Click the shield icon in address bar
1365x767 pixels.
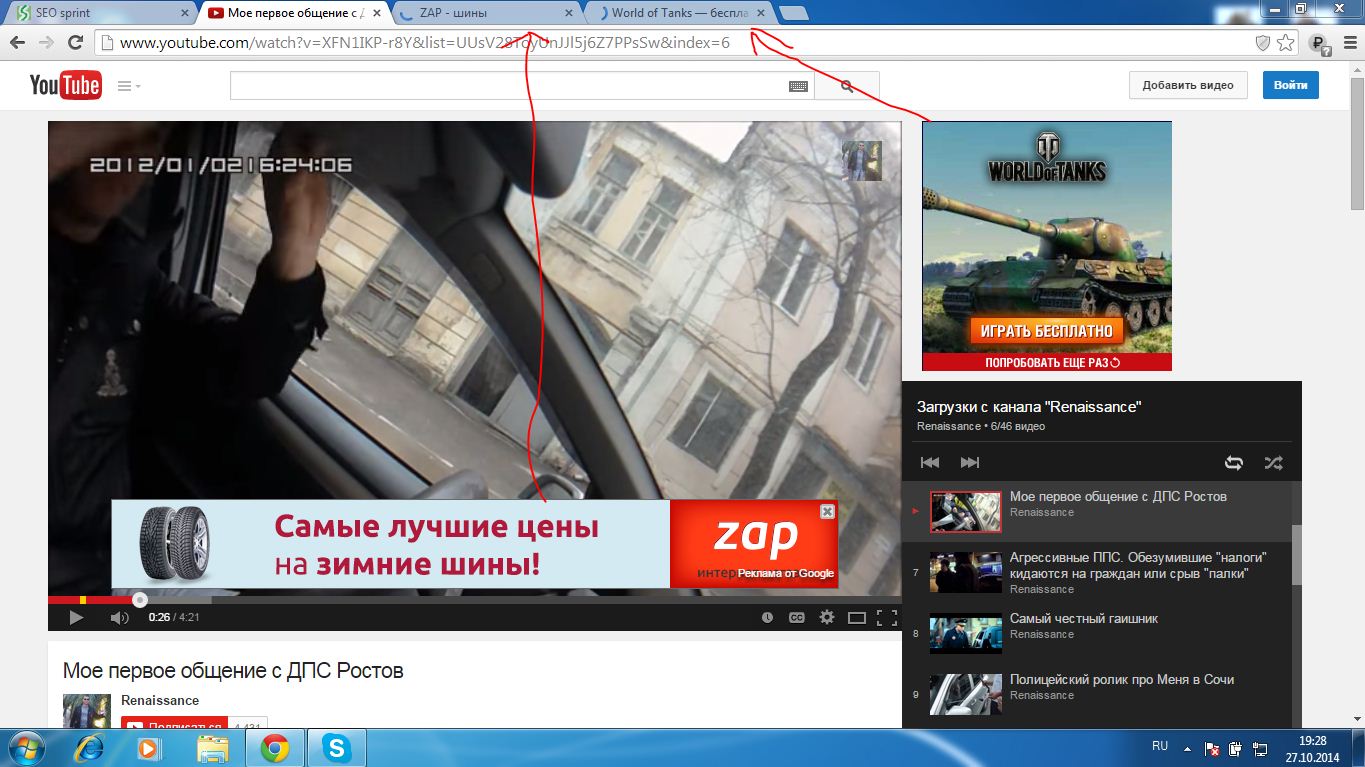[1263, 43]
